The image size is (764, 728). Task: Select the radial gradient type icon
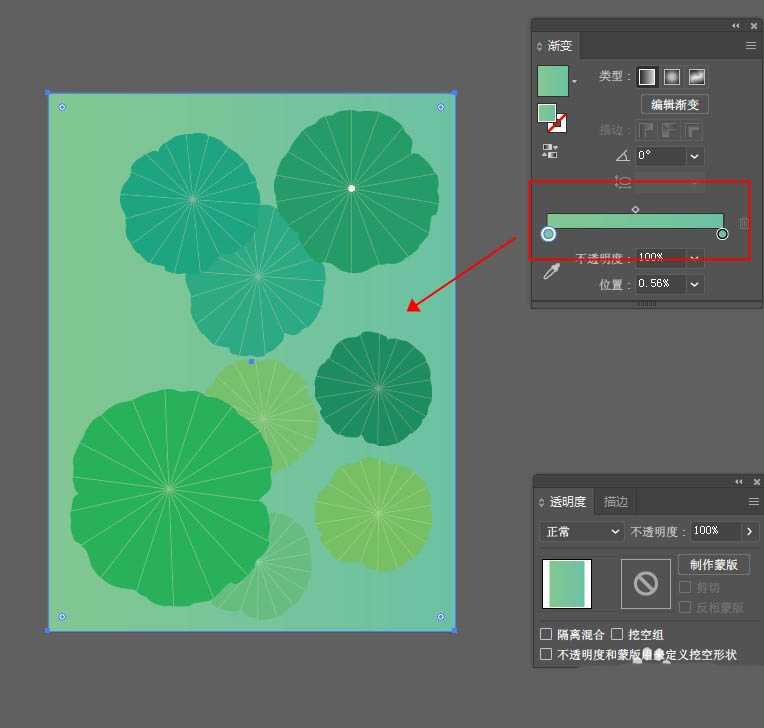pyautogui.click(x=672, y=77)
